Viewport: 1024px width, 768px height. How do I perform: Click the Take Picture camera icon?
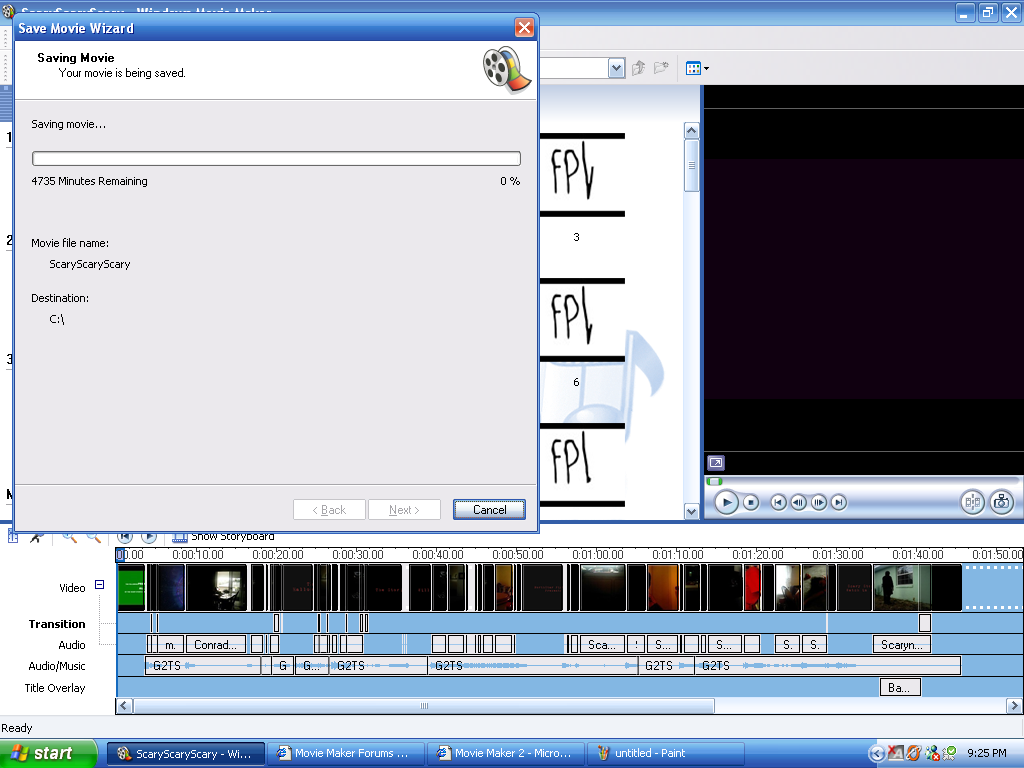1002,502
